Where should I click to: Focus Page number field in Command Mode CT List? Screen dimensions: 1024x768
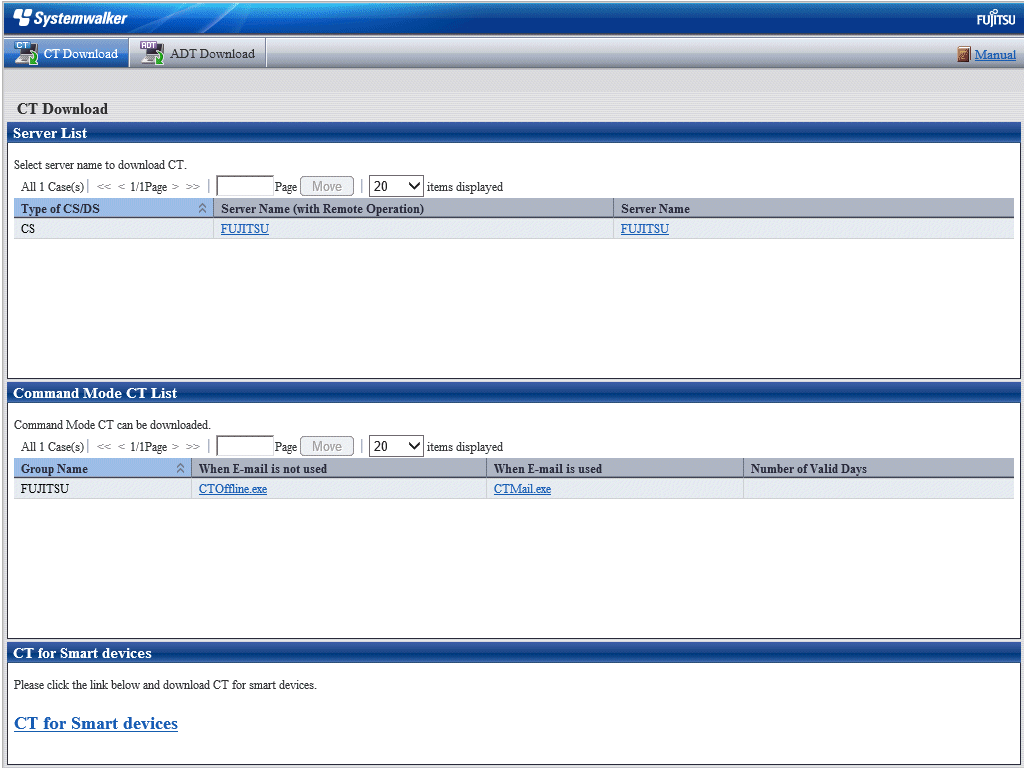coord(245,446)
